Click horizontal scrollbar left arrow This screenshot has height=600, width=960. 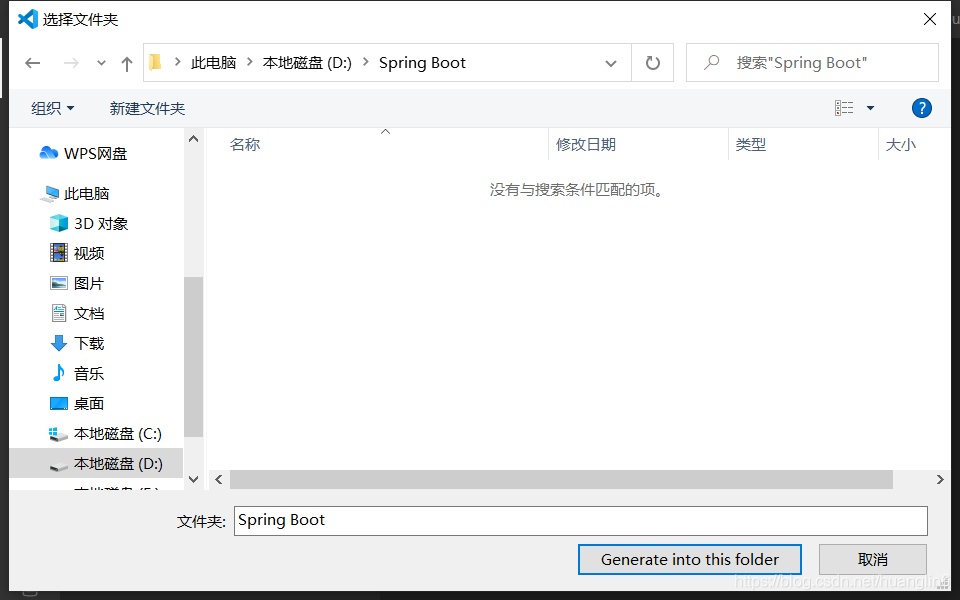[219, 479]
